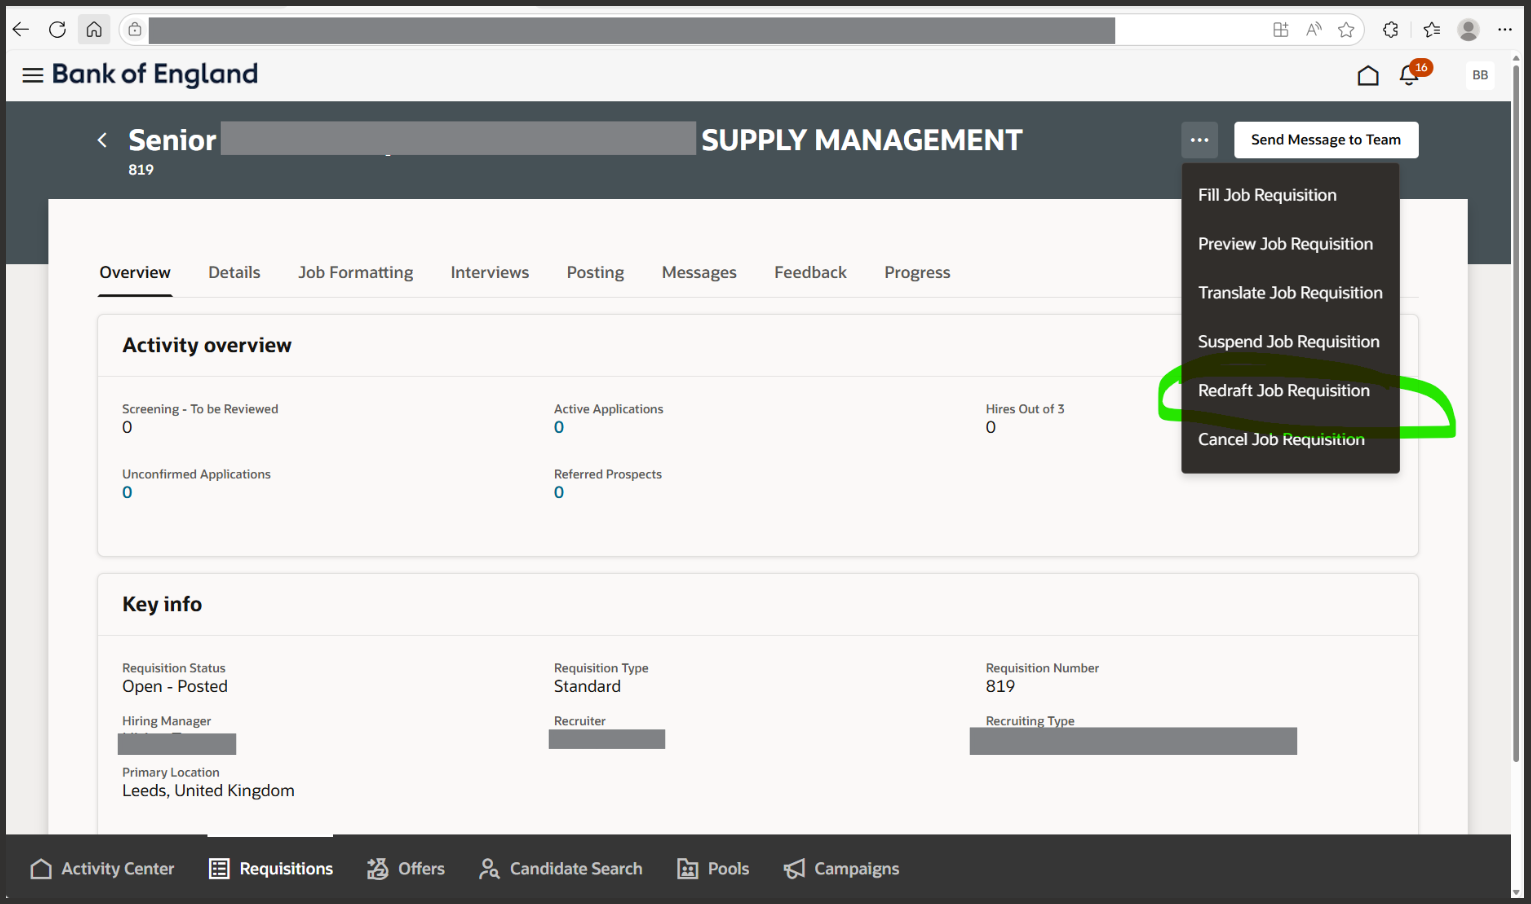Viewport: 1531px width, 904px height.
Task: Switch to Job Formatting tab
Action: pos(355,272)
